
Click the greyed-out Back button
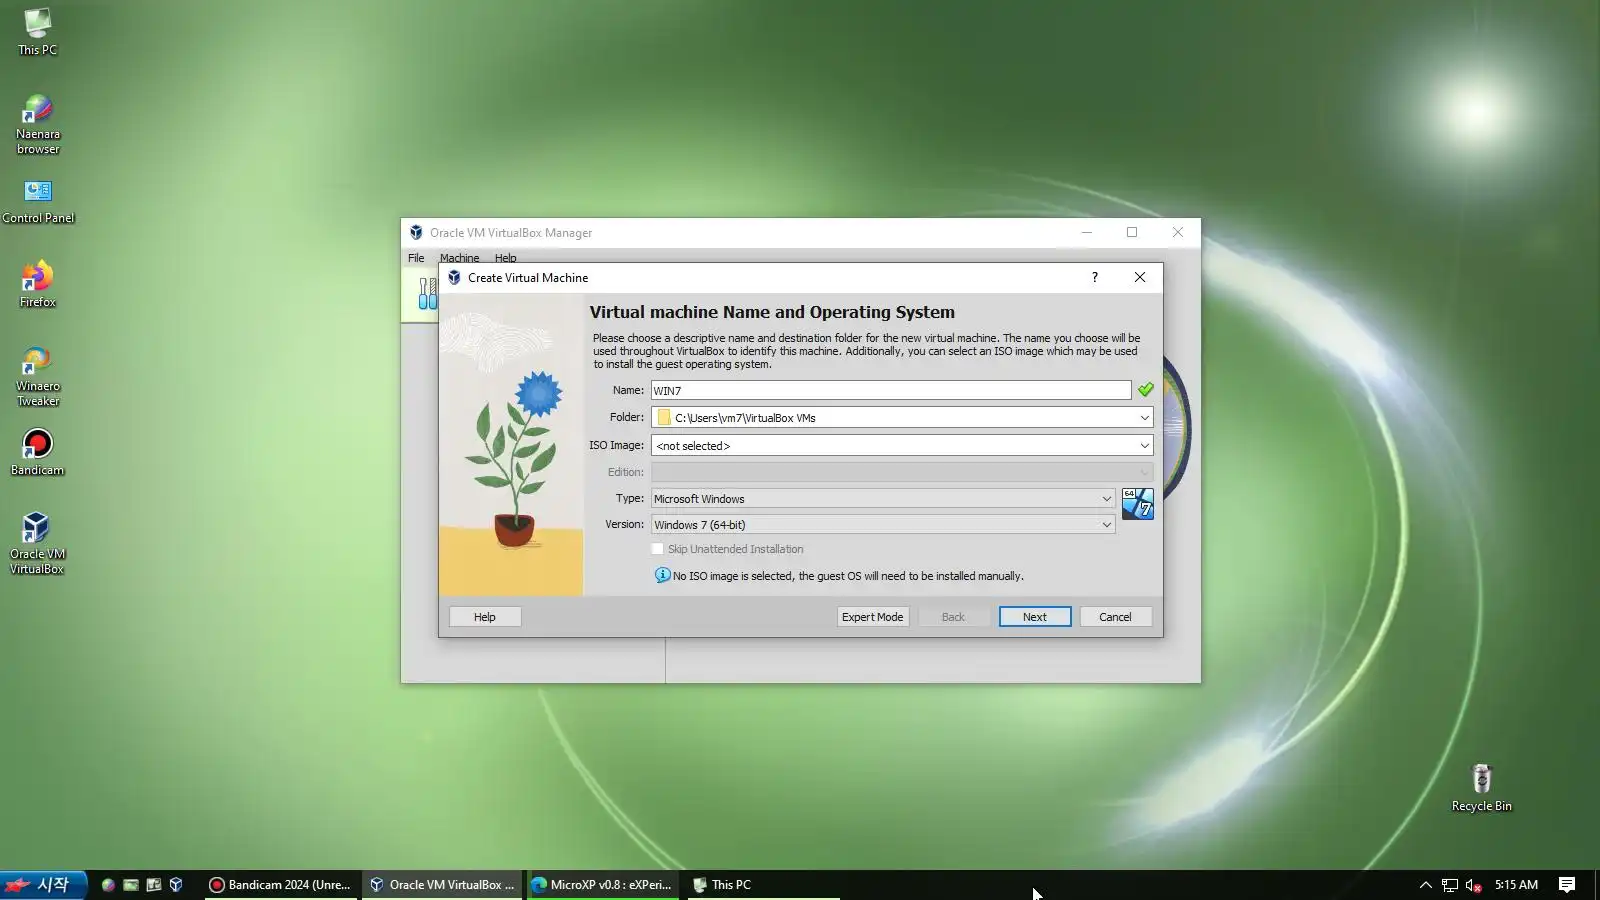pos(953,617)
